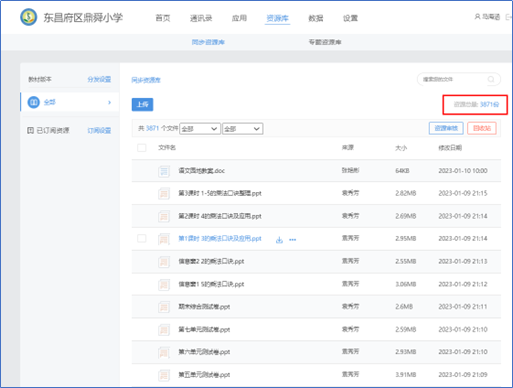Click the ppt icon of the 3.91MB file
Image resolution: width=513 pixels, height=388 pixels.
click(x=164, y=375)
